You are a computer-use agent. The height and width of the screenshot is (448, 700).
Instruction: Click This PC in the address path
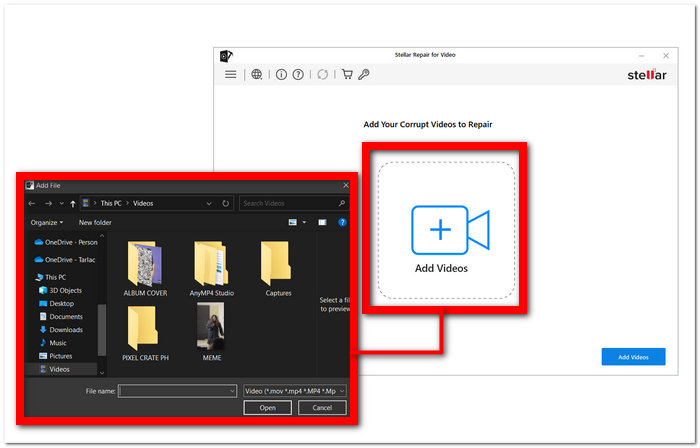point(111,203)
